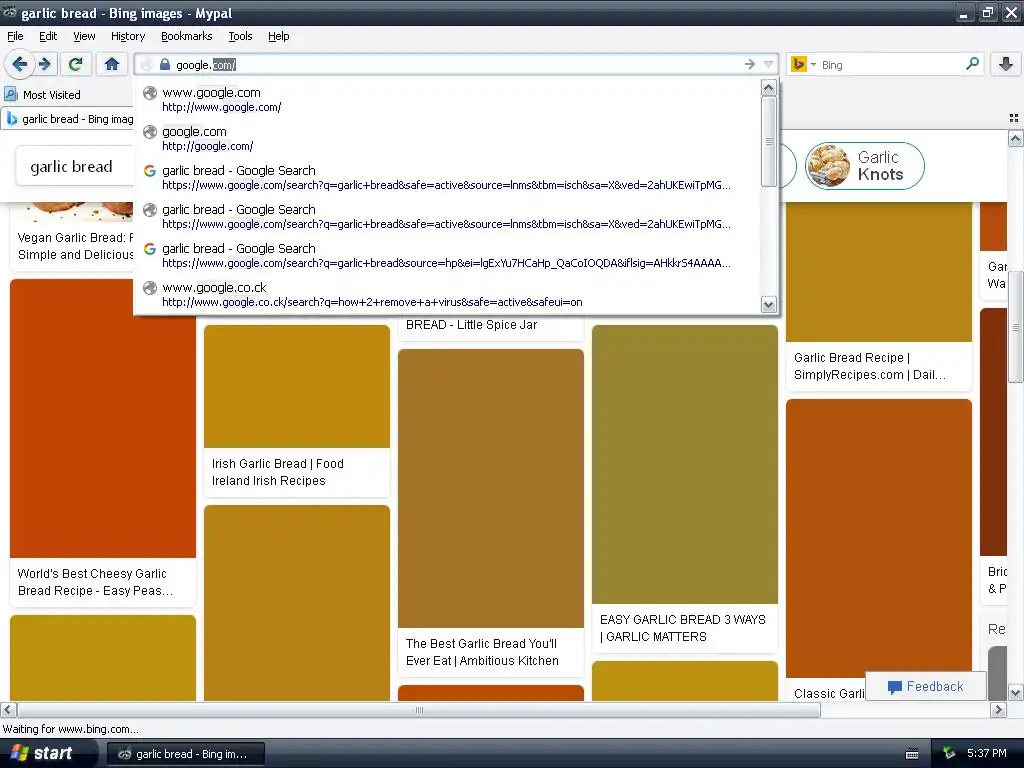1024x768 pixels.
Task: Click the Mypal icon in title bar
Action: coord(9,12)
